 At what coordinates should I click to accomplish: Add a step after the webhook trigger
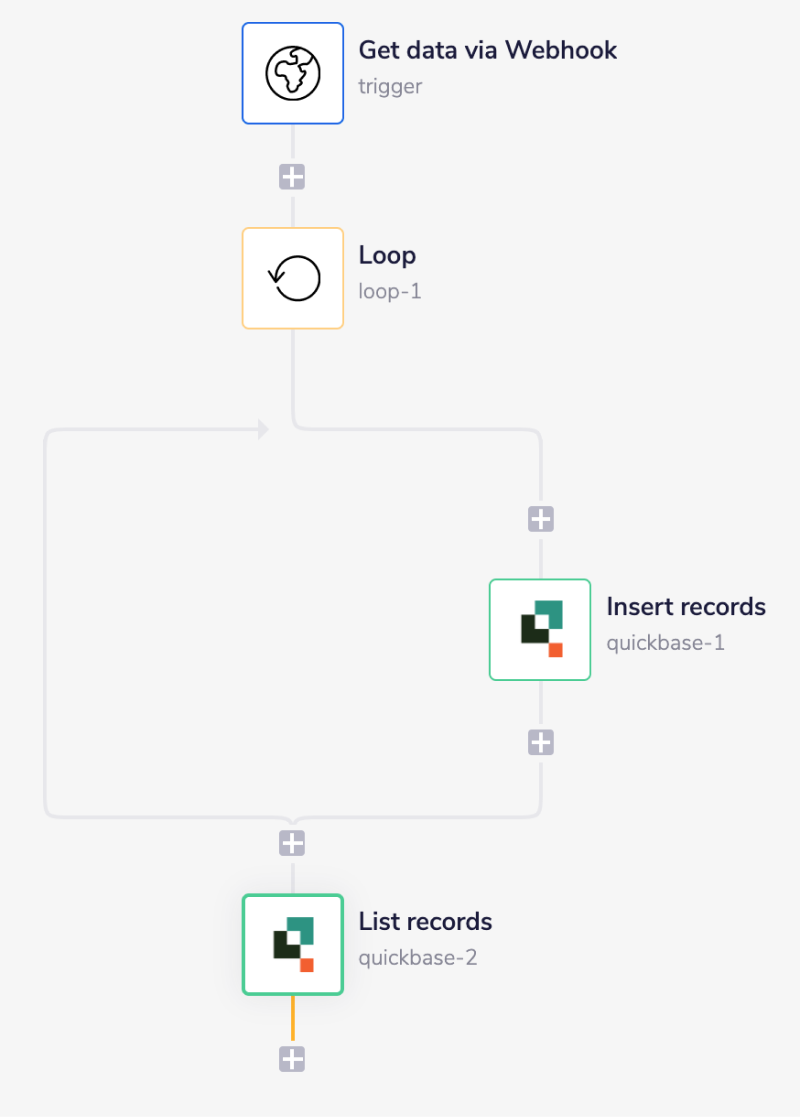[x=292, y=178]
